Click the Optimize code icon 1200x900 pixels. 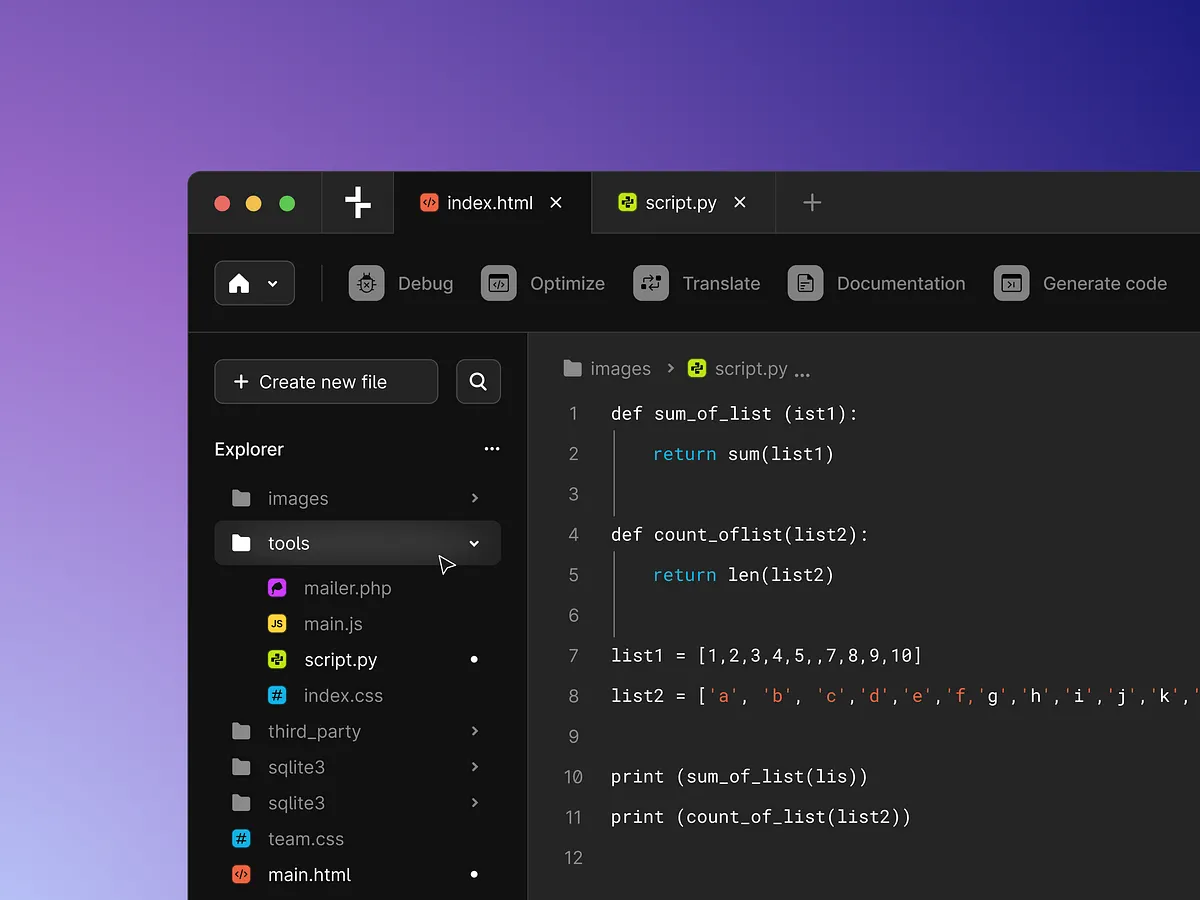tap(498, 283)
